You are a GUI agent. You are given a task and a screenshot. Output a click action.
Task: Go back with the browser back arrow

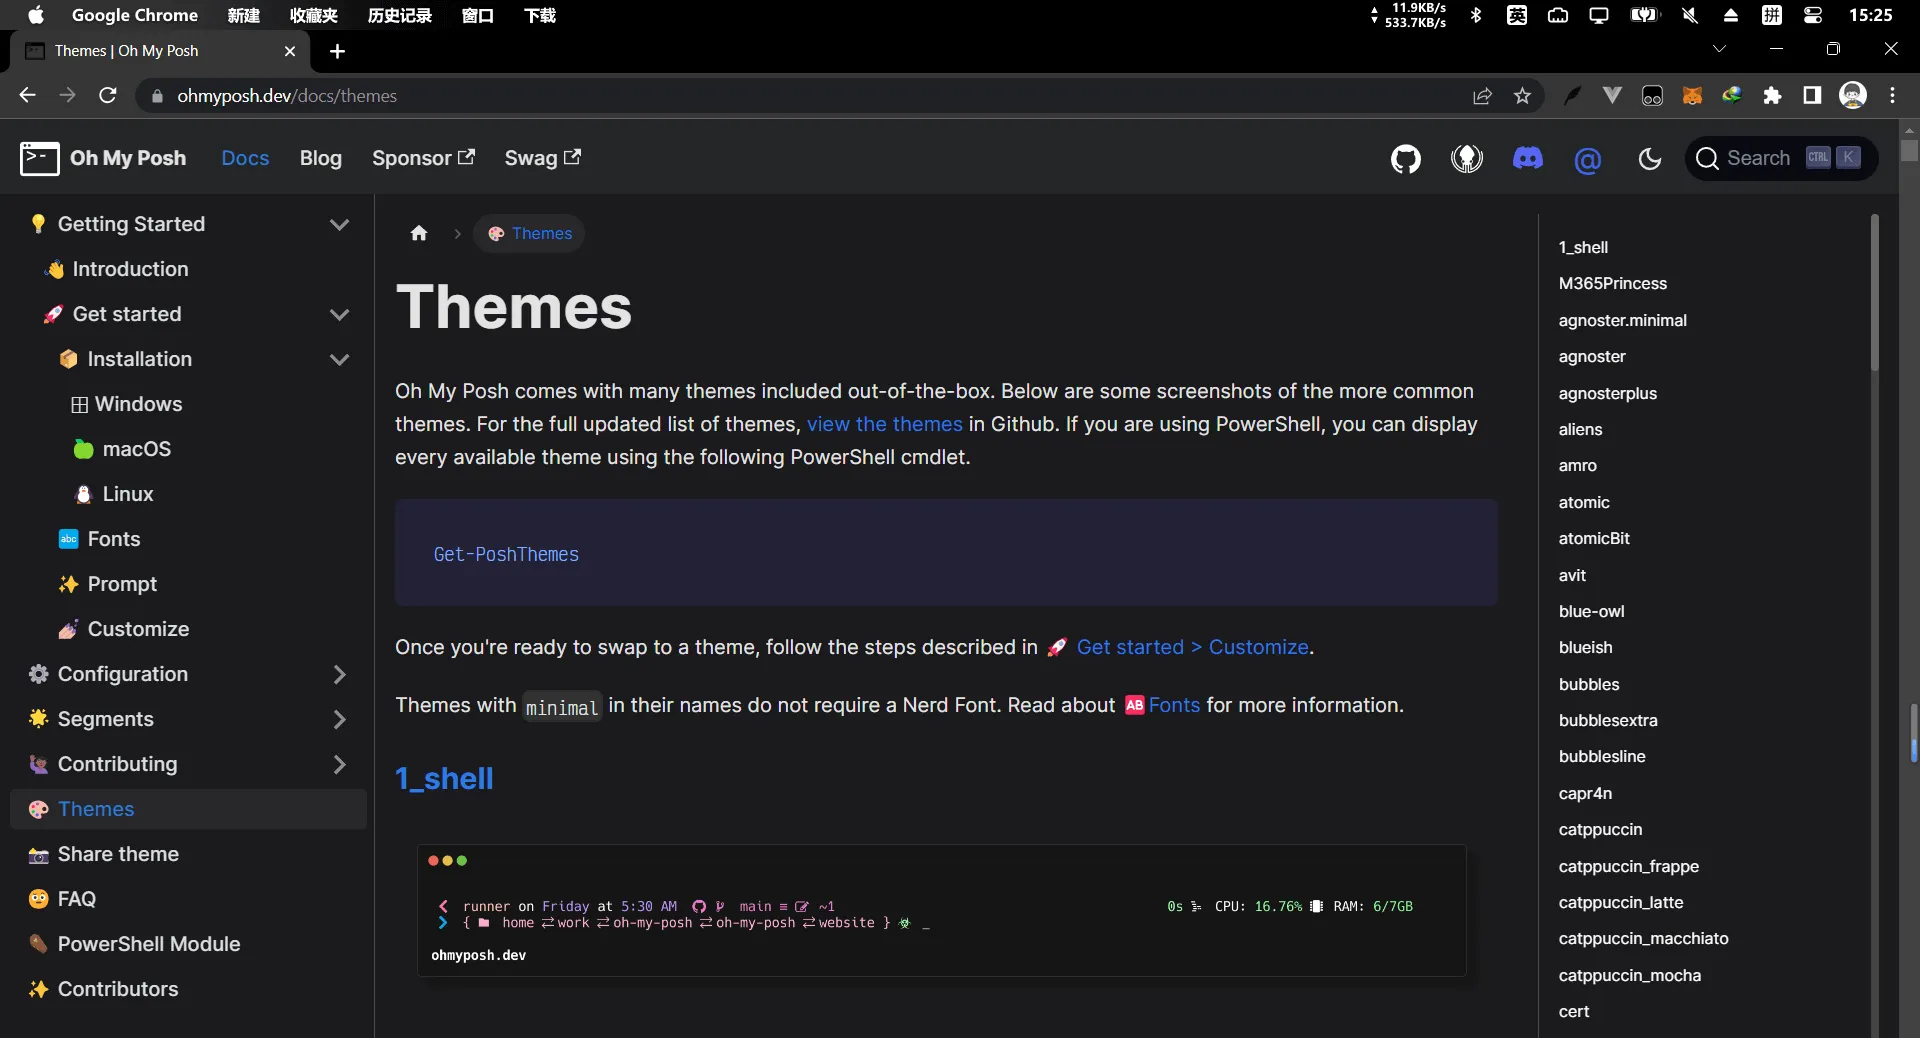coord(27,95)
